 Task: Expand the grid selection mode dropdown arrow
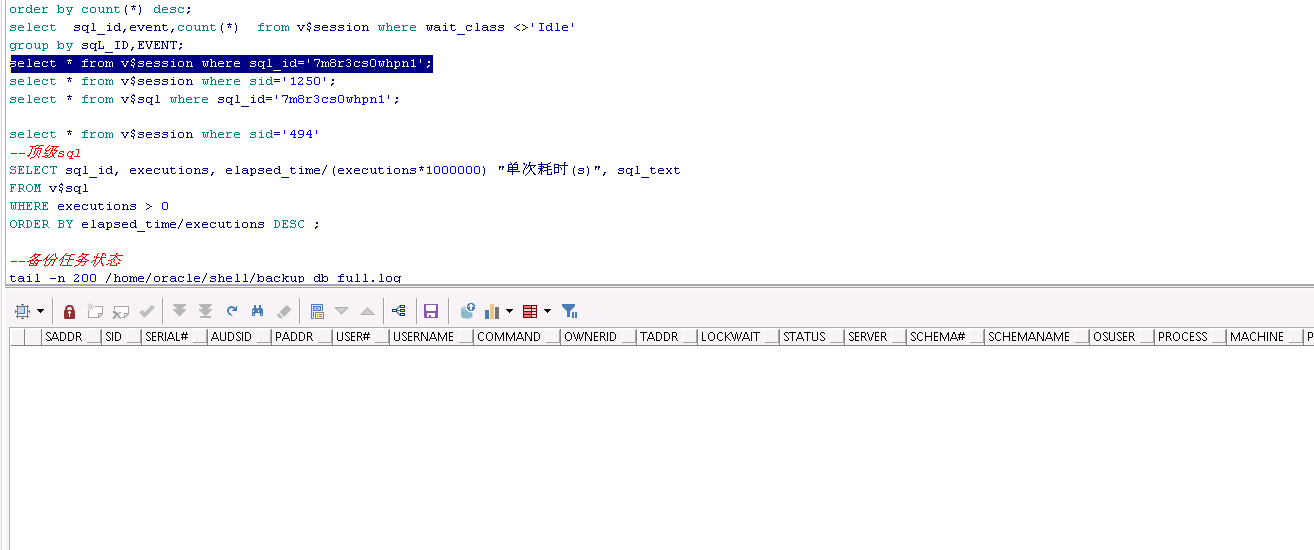[x=40, y=312]
